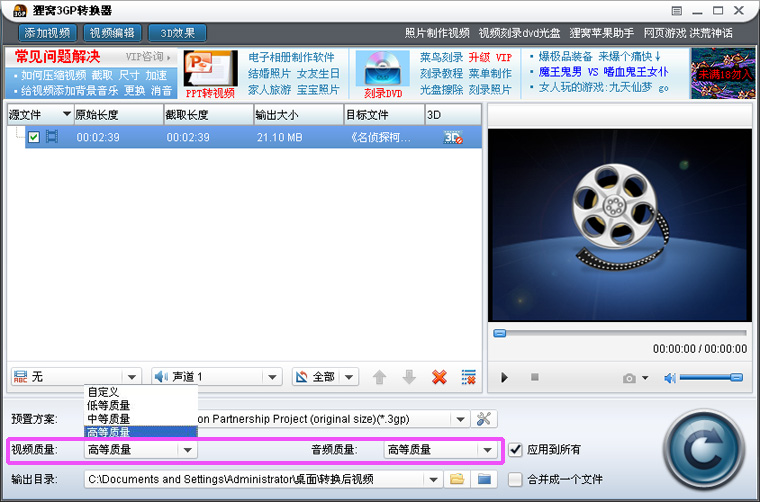Select the 21.10 MB output size cell
This screenshot has height=502, width=760.
pos(280,137)
